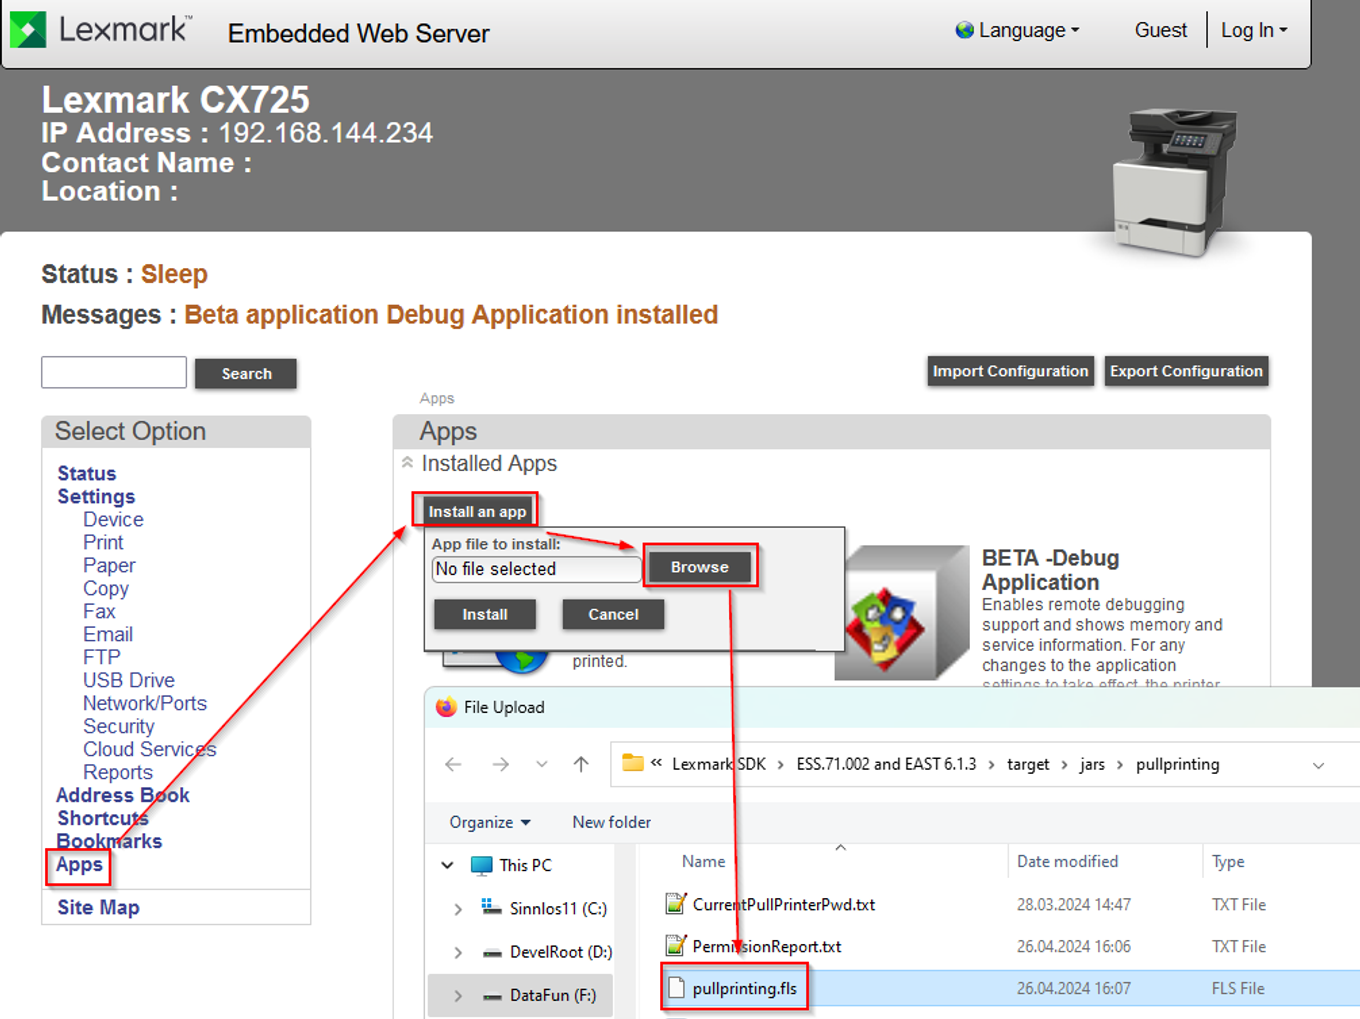This screenshot has width=1360, height=1019.
Task: Select Reports under Settings
Action: tap(118, 772)
